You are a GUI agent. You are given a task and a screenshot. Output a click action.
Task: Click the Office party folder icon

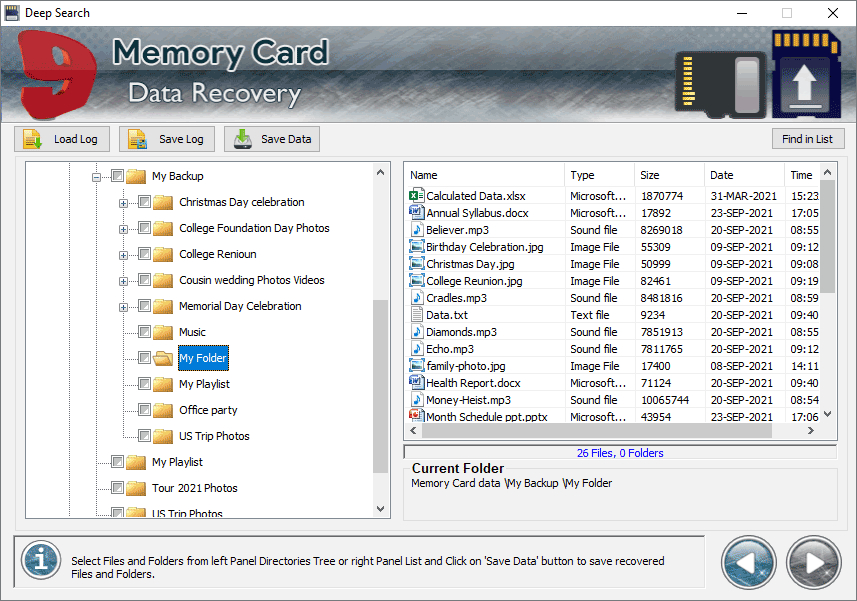tap(163, 410)
